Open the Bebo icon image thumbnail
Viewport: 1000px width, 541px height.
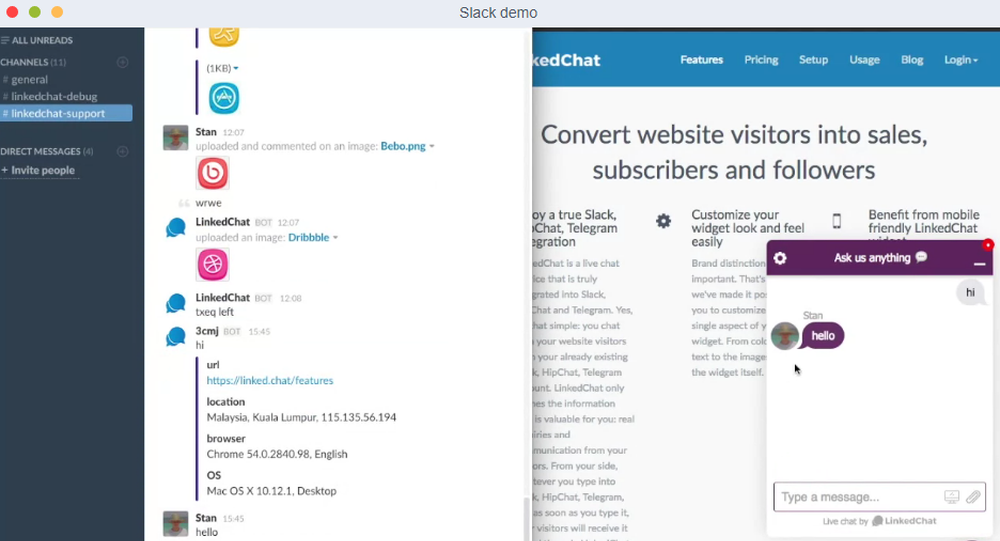[212, 173]
